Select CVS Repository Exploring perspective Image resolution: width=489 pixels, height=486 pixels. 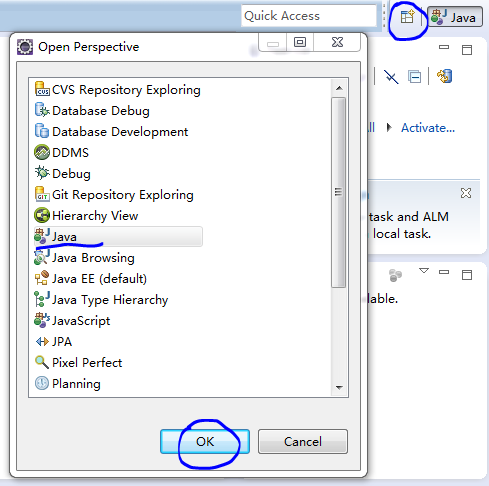118,90
